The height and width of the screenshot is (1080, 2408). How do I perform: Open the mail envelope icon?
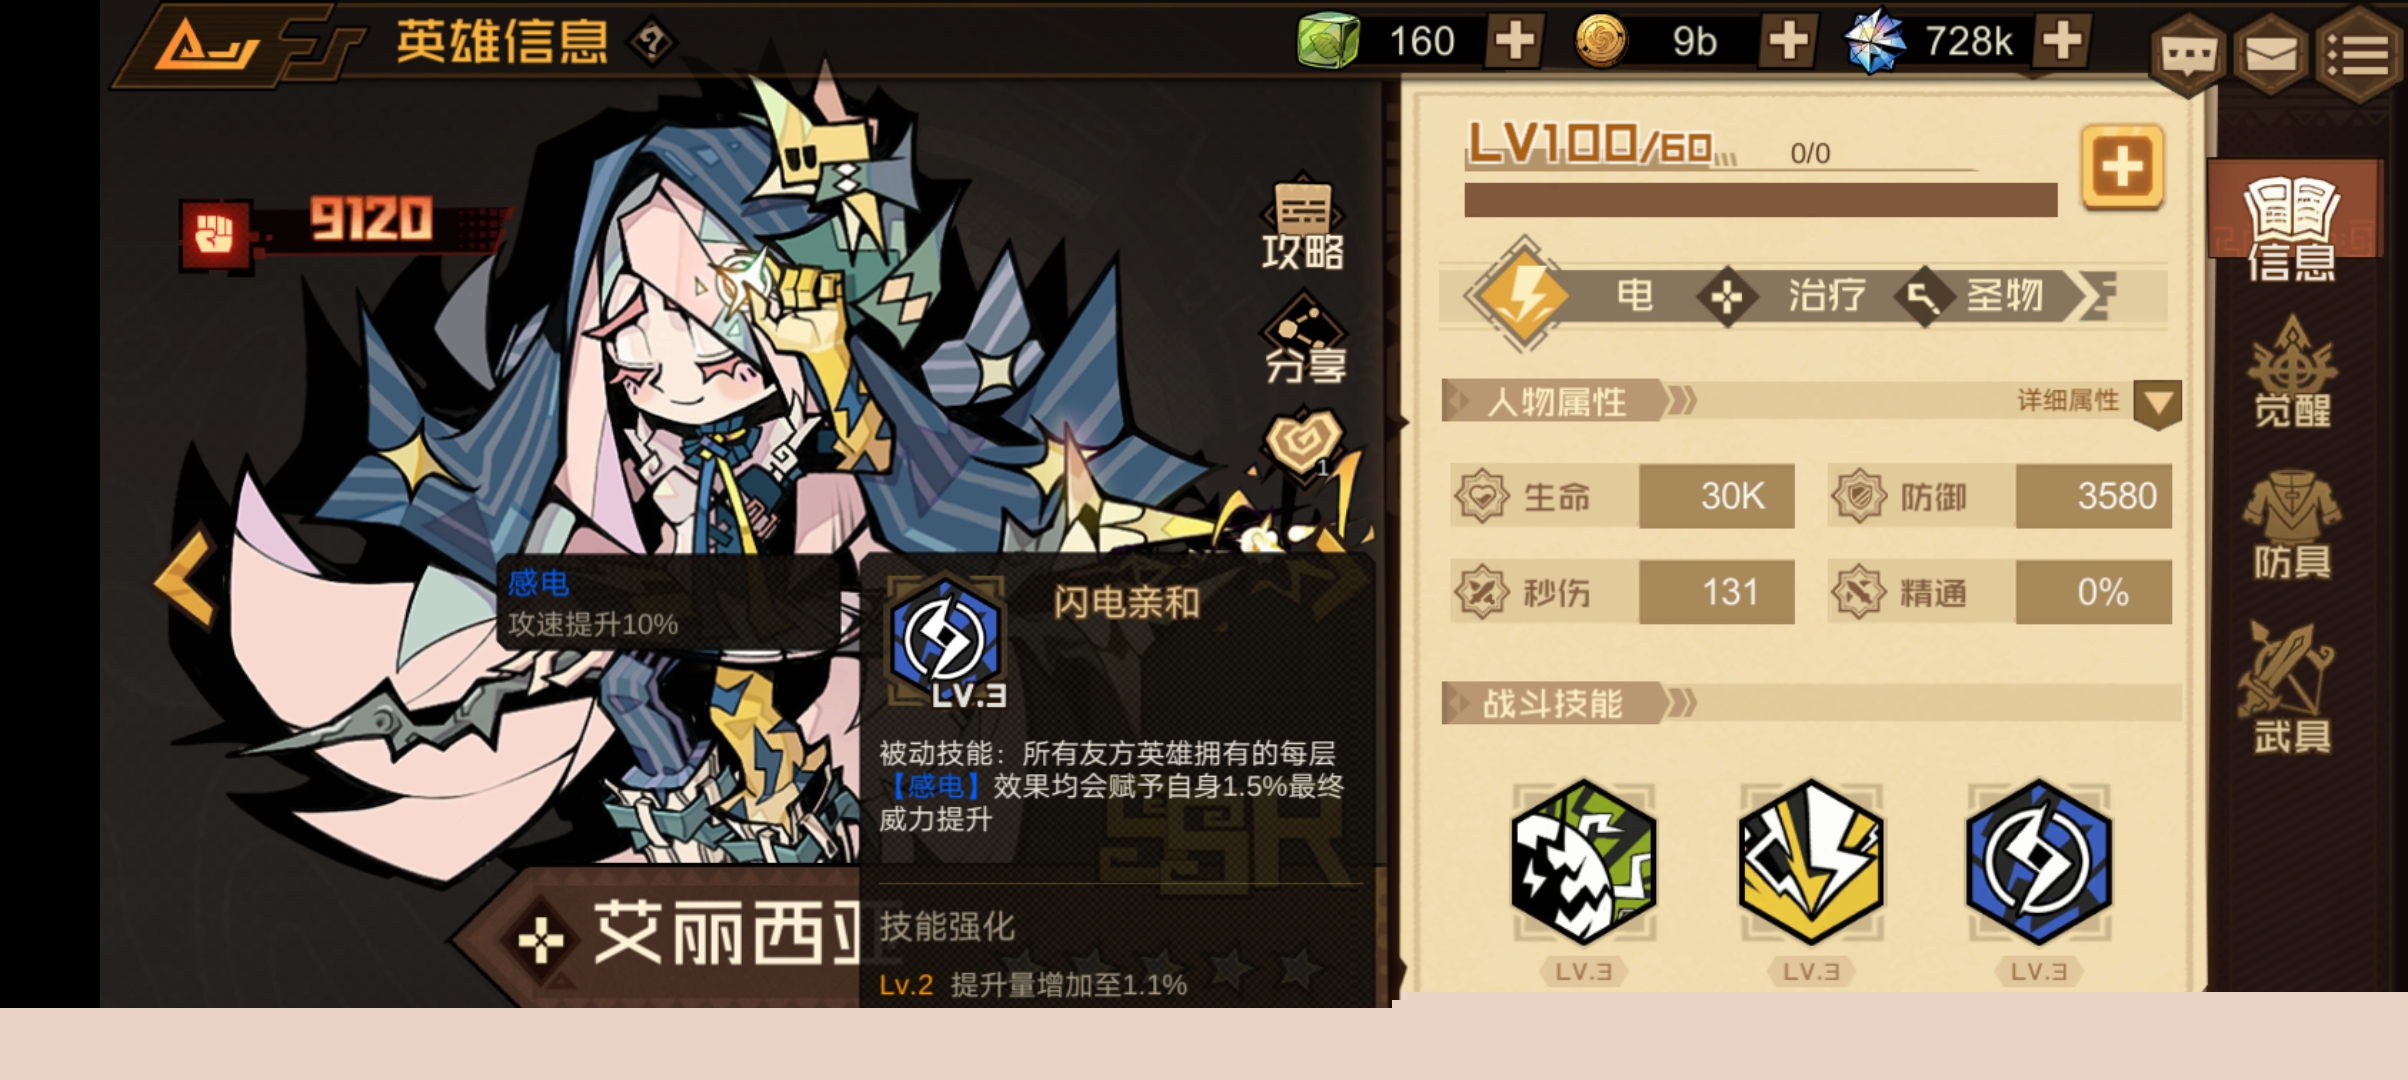[x=2271, y=55]
